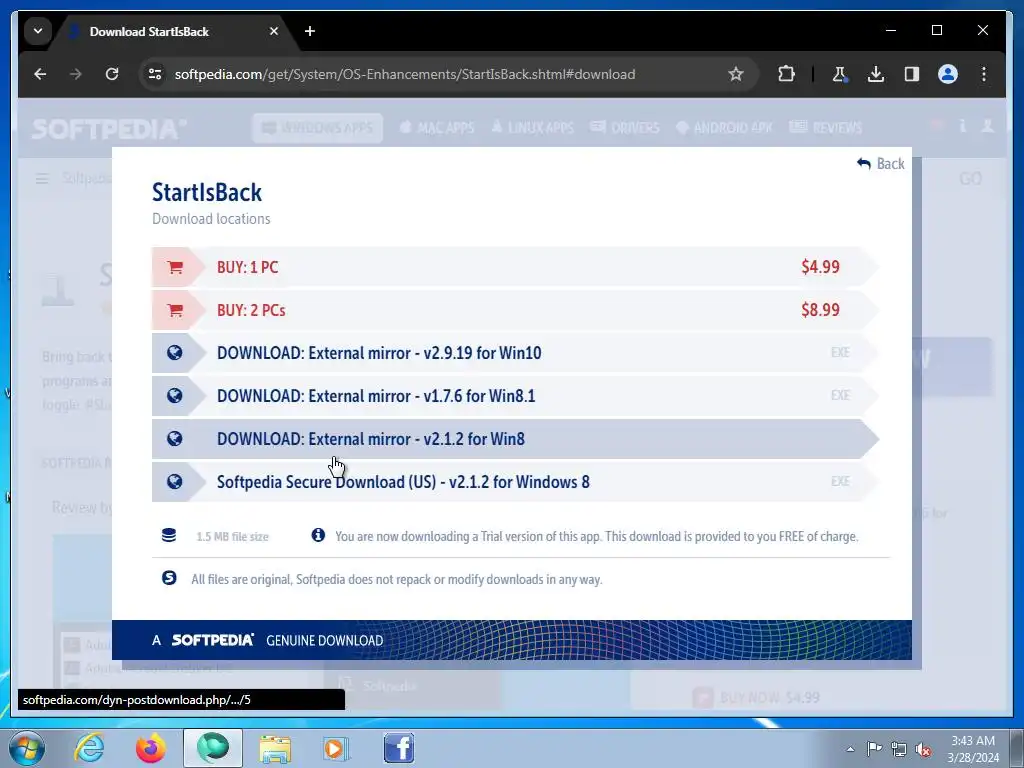The image size is (1024, 768).
Task: Click the Softpedia S icon by original files note
Action: (169, 578)
